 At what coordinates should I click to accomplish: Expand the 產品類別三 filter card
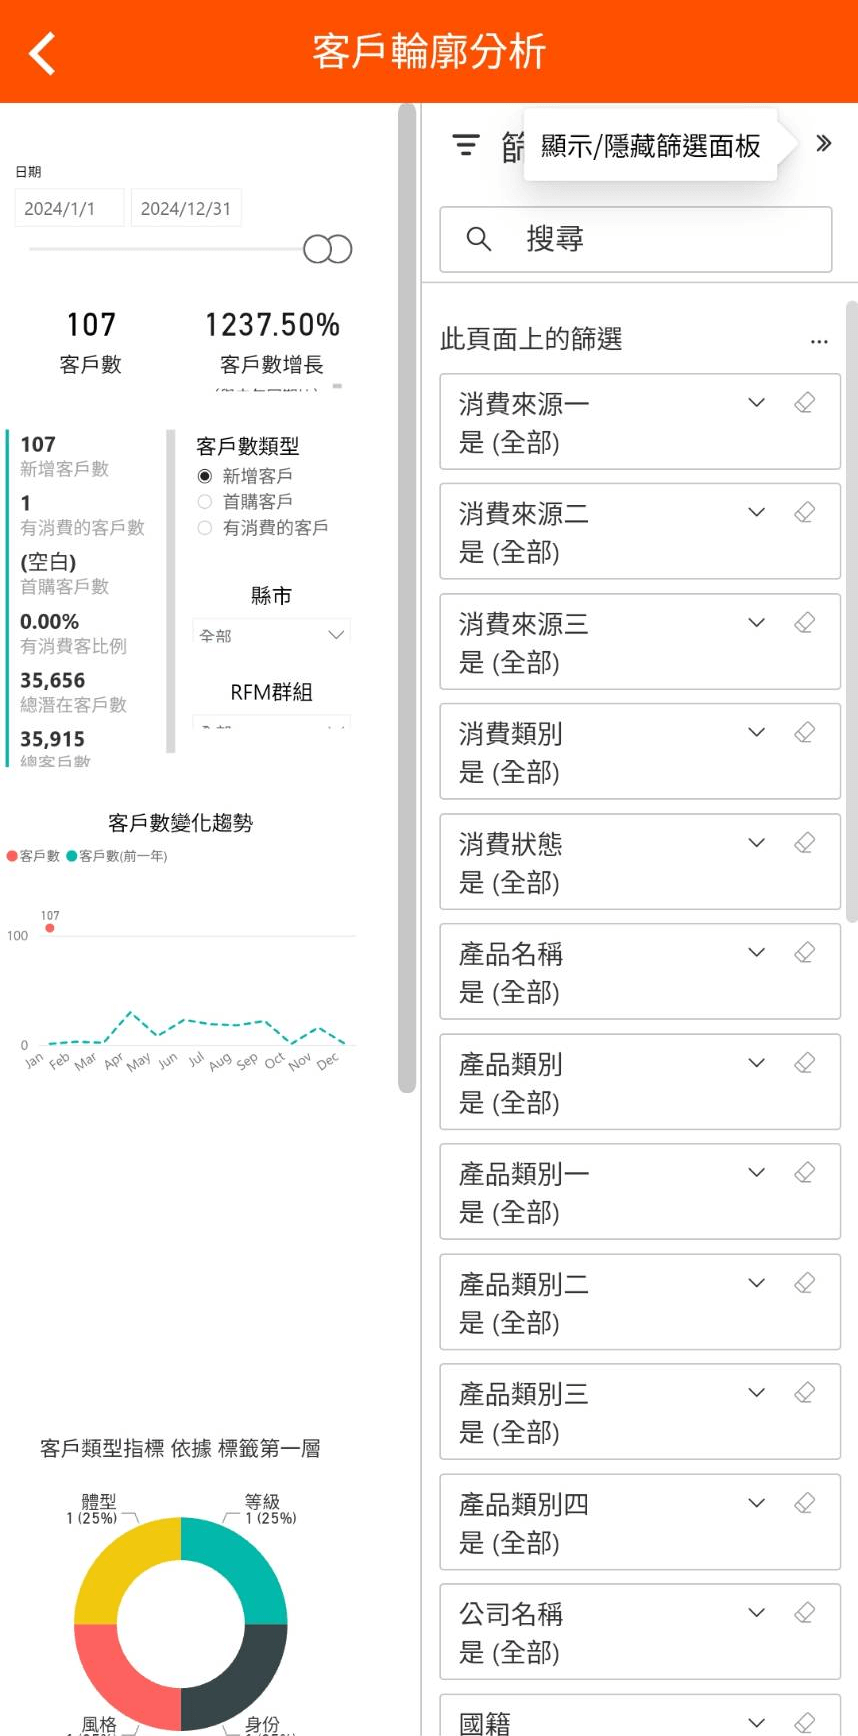[757, 1392]
